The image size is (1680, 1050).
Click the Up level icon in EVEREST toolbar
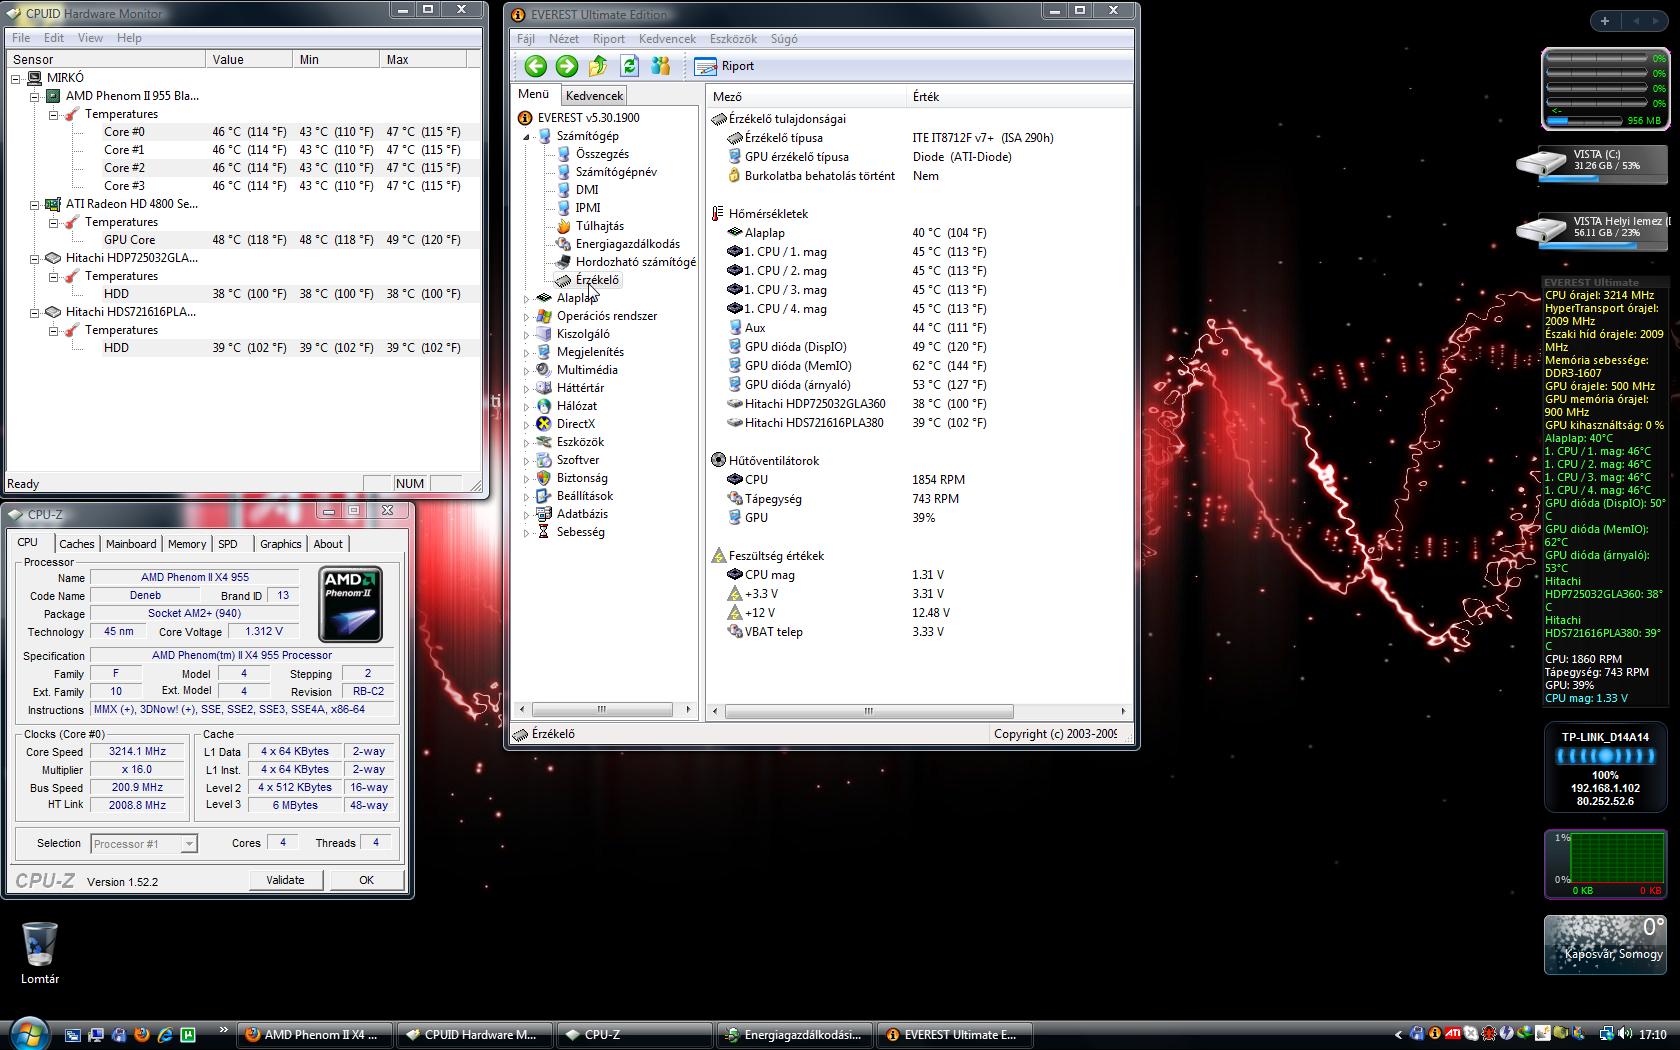pyautogui.click(x=598, y=66)
